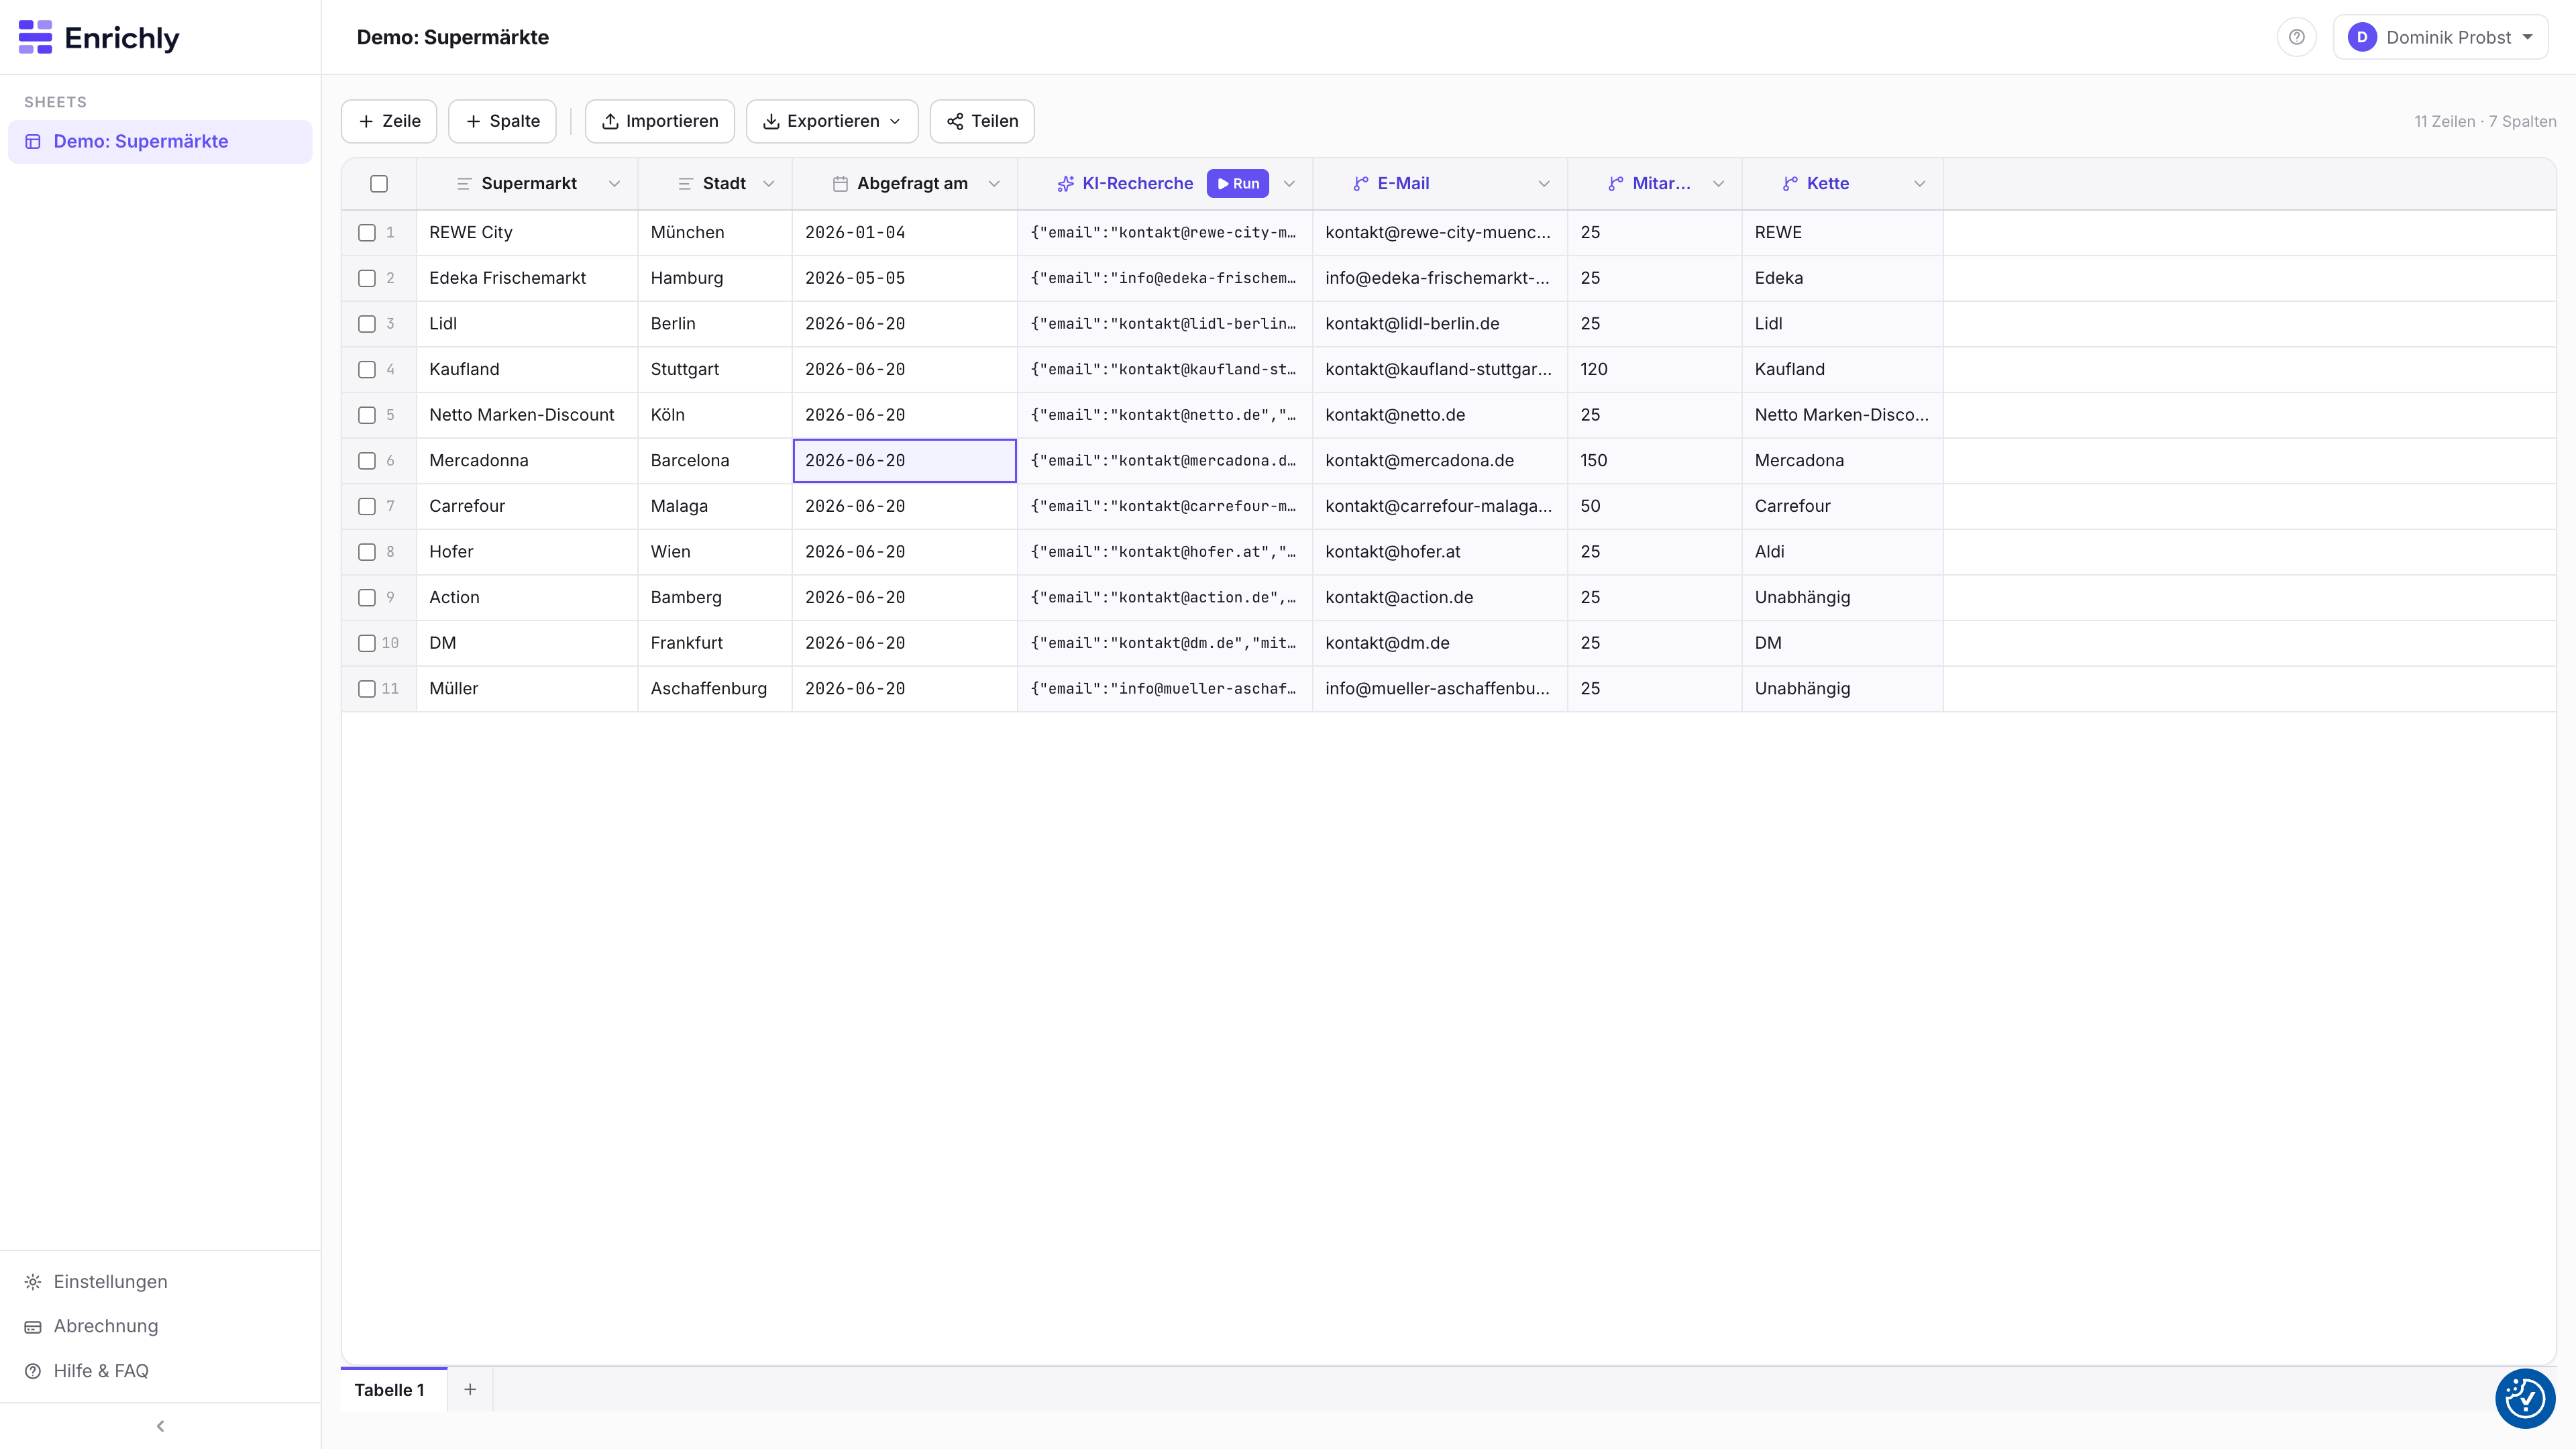Image resolution: width=2576 pixels, height=1449 pixels.
Task: Open the Dominik Probst account menu
Action: click(x=2441, y=37)
